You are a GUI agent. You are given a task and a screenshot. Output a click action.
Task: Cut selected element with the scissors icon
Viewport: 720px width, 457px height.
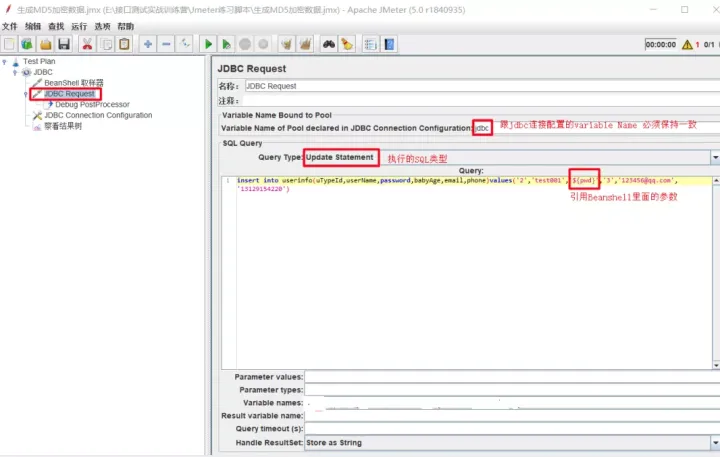pyautogui.click(x=87, y=45)
